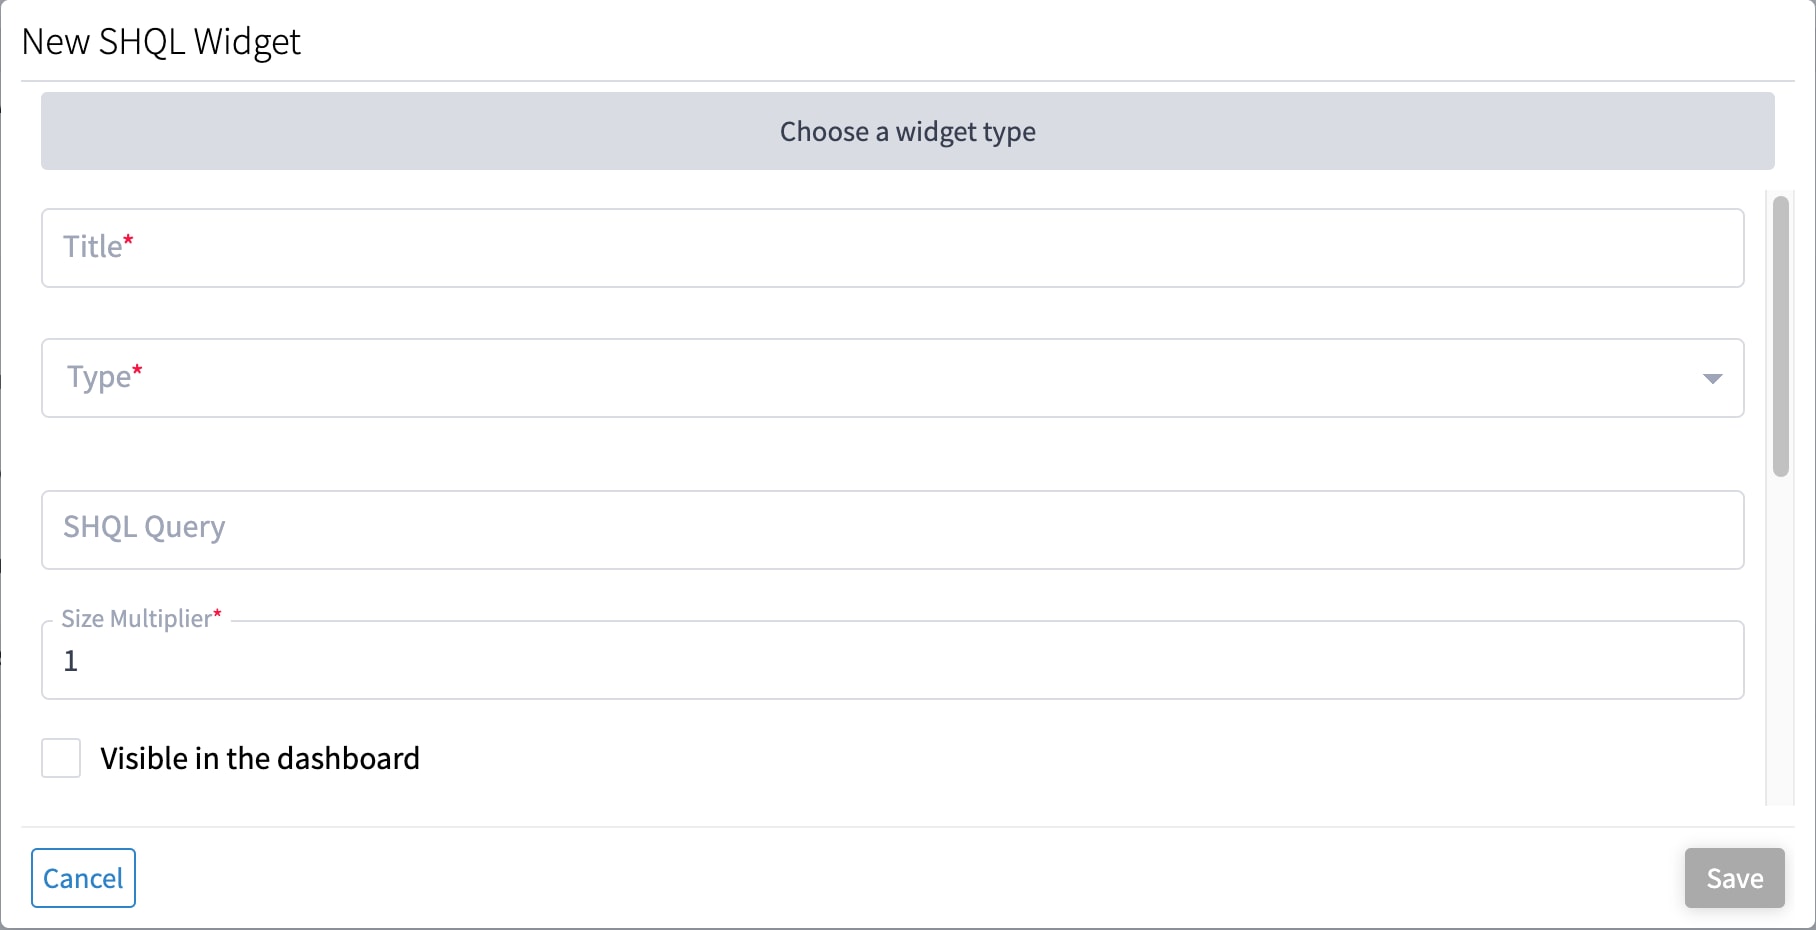Select the 'Type' placeholder label text
The width and height of the screenshot is (1816, 930).
pyautogui.click(x=98, y=377)
